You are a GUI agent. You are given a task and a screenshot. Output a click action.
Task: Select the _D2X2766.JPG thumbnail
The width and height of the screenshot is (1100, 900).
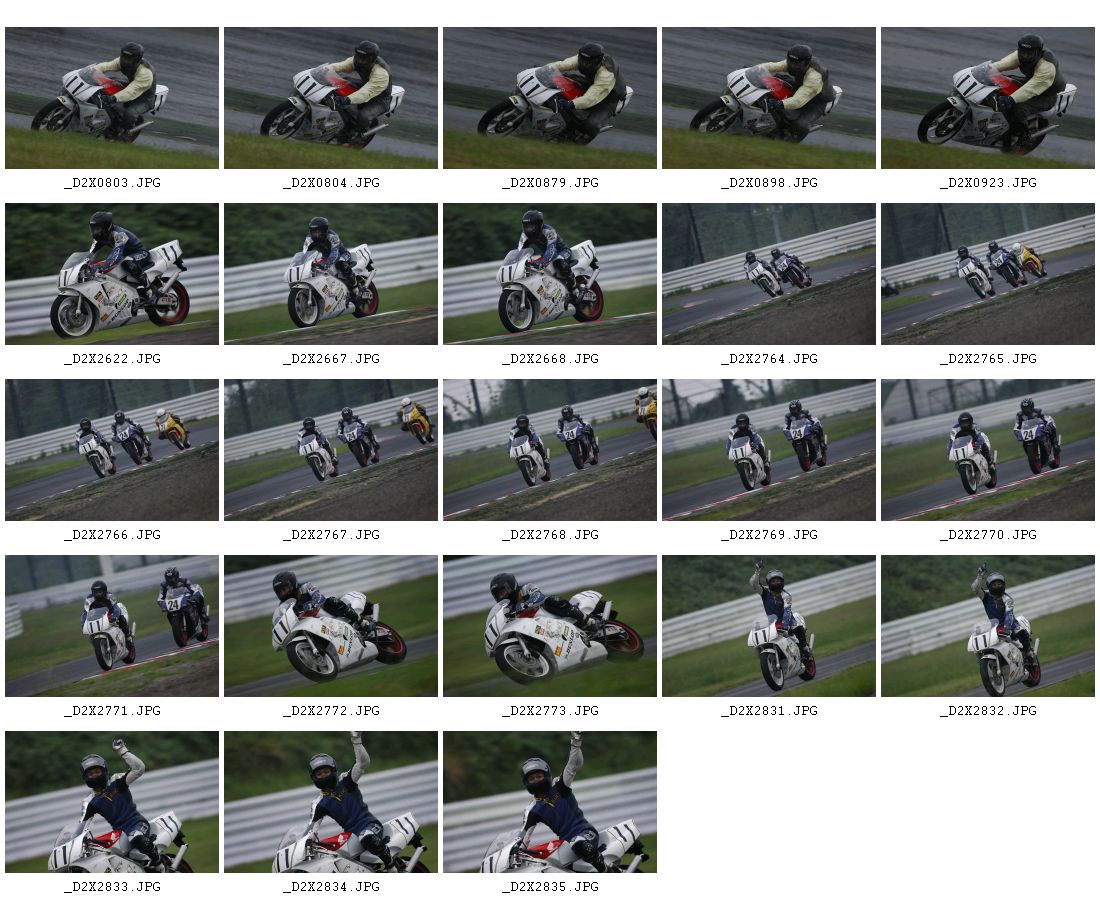pyautogui.click(x=112, y=450)
